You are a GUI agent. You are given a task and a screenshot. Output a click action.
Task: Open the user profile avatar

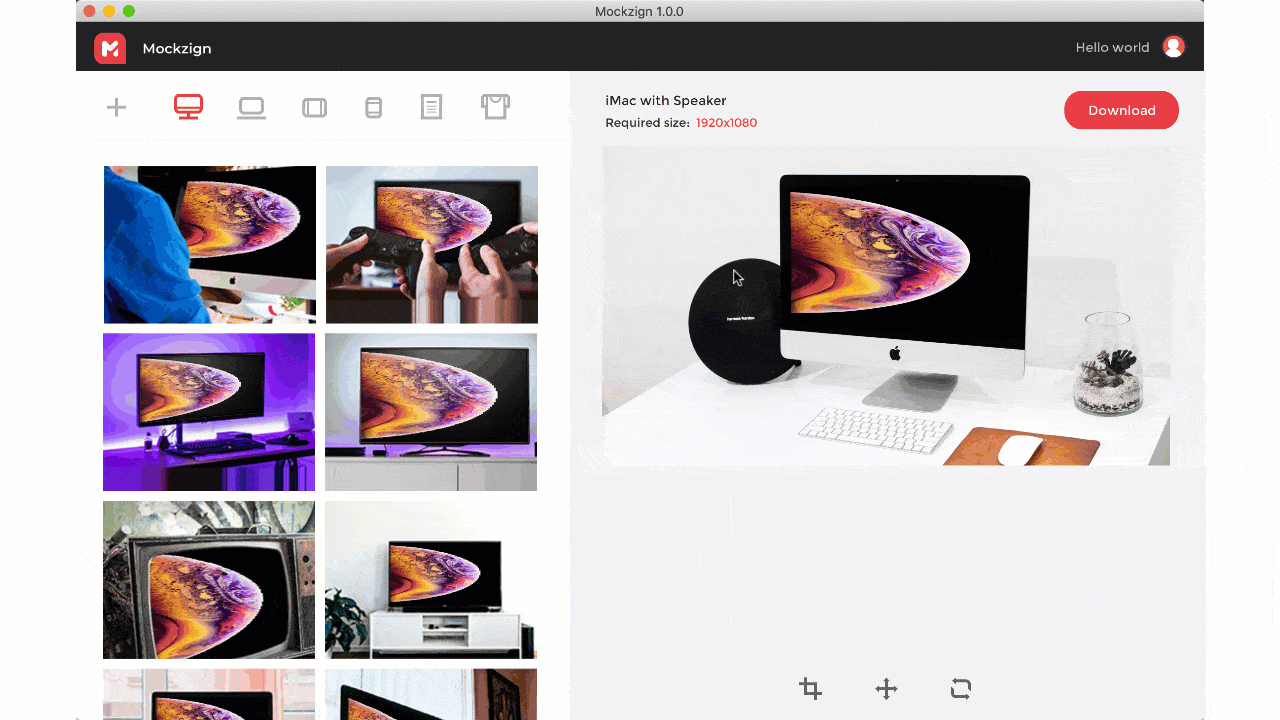[x=1173, y=47]
